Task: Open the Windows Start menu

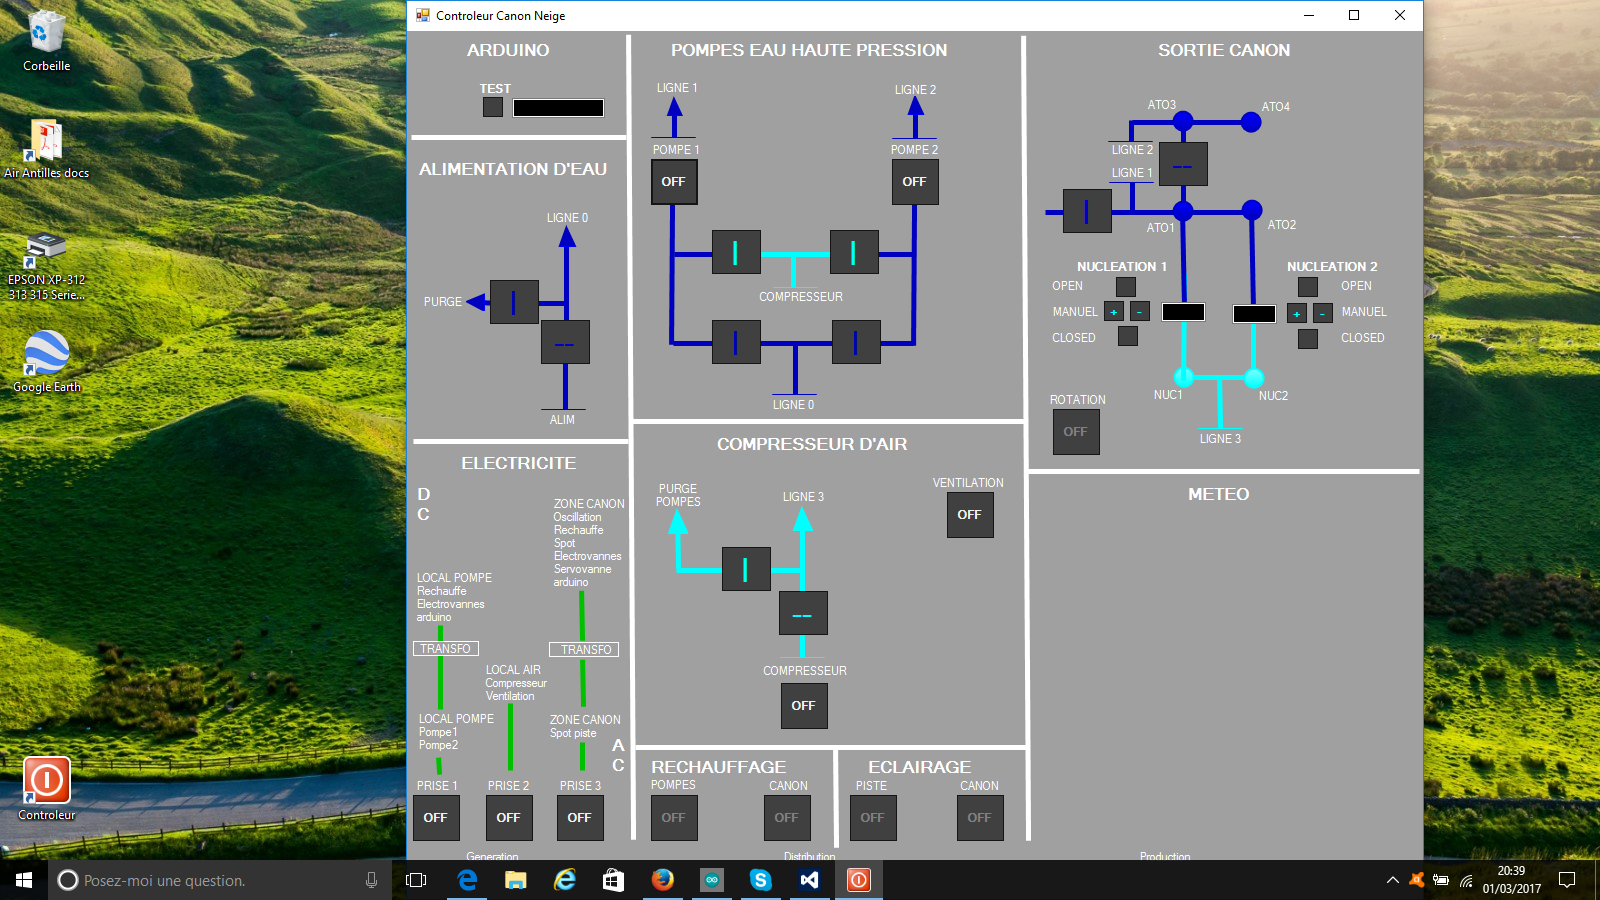Action: (x=24, y=880)
